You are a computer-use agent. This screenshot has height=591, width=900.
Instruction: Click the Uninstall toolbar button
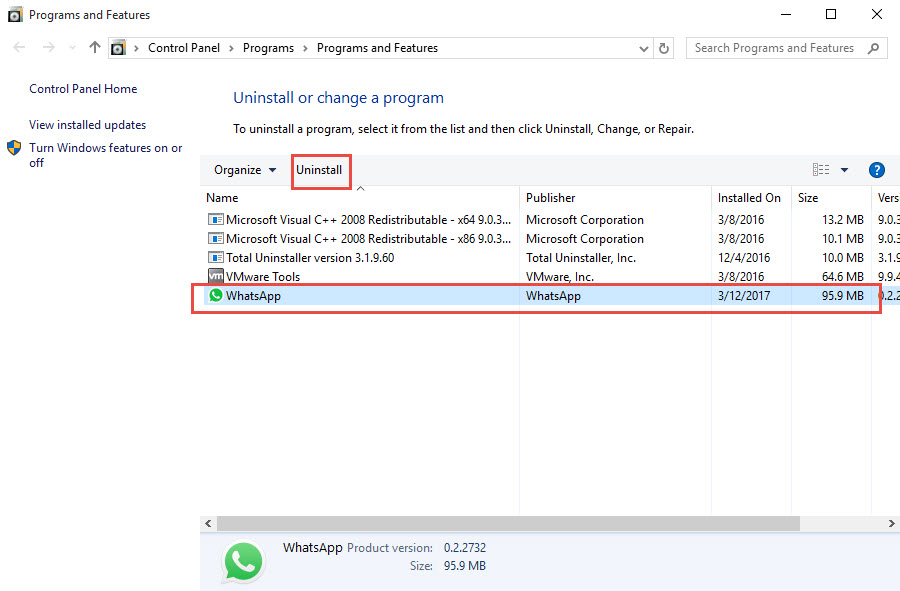click(319, 170)
